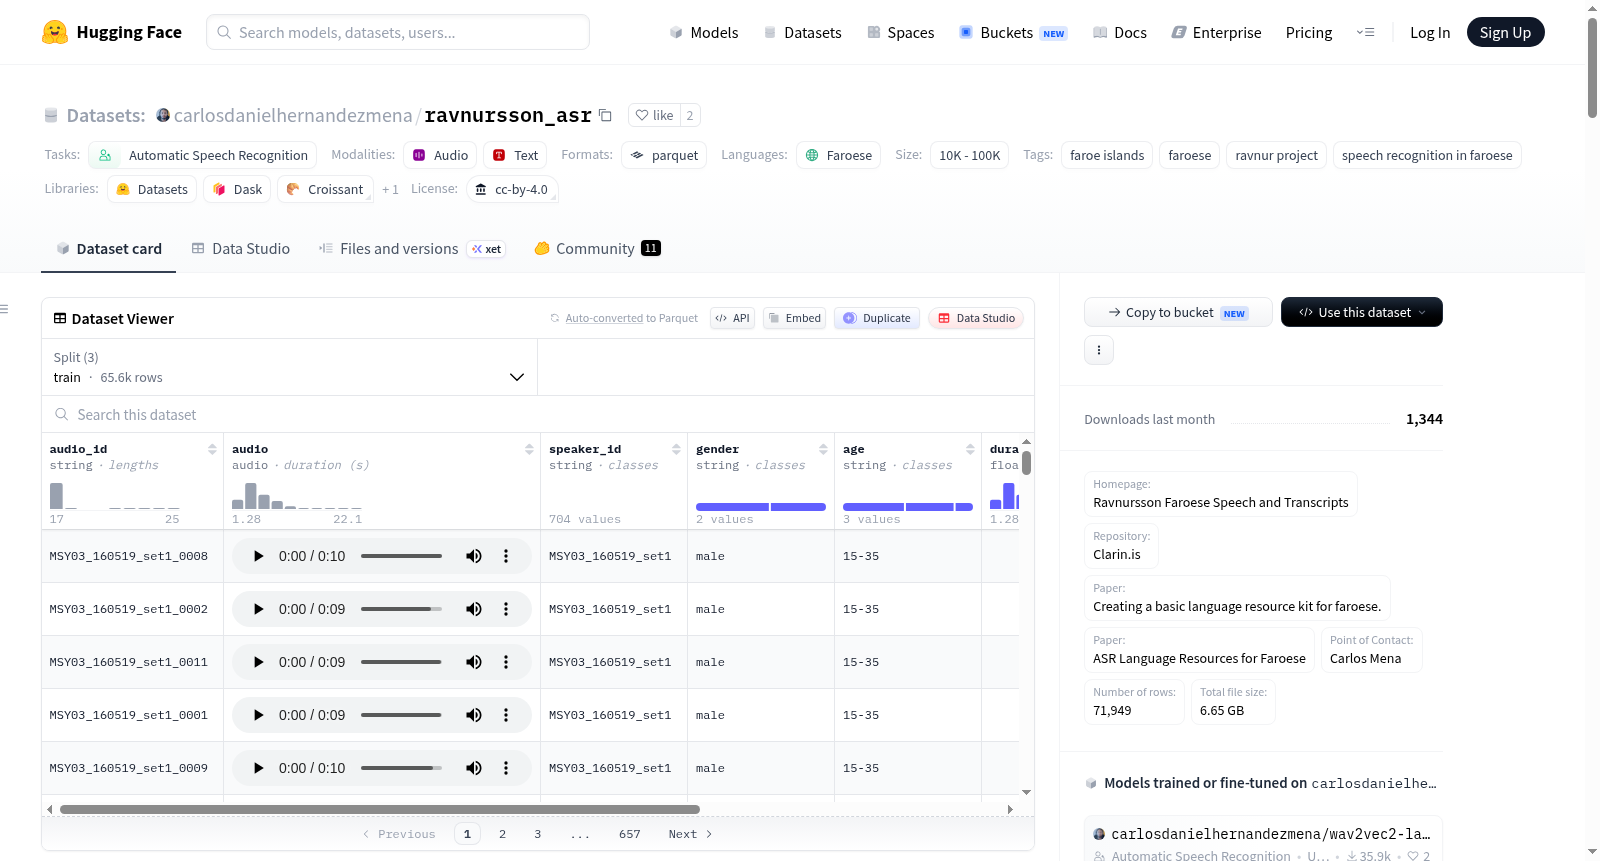Click the Duplicate button
This screenshot has width=1600, height=861.
click(877, 318)
